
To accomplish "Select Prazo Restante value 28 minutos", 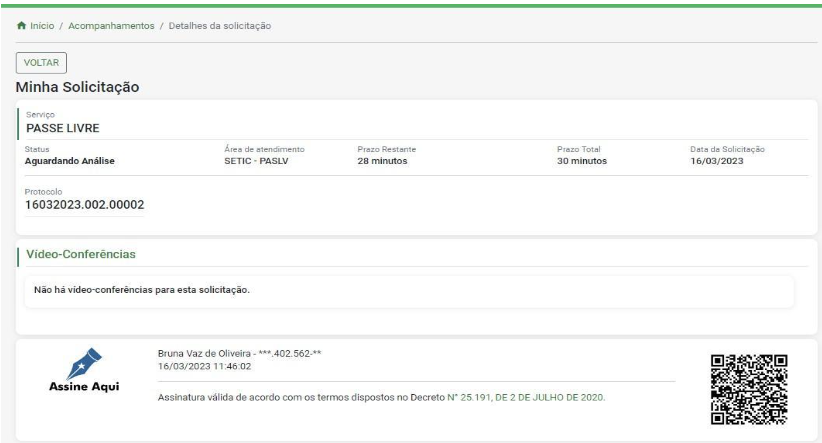I will [382, 161].
